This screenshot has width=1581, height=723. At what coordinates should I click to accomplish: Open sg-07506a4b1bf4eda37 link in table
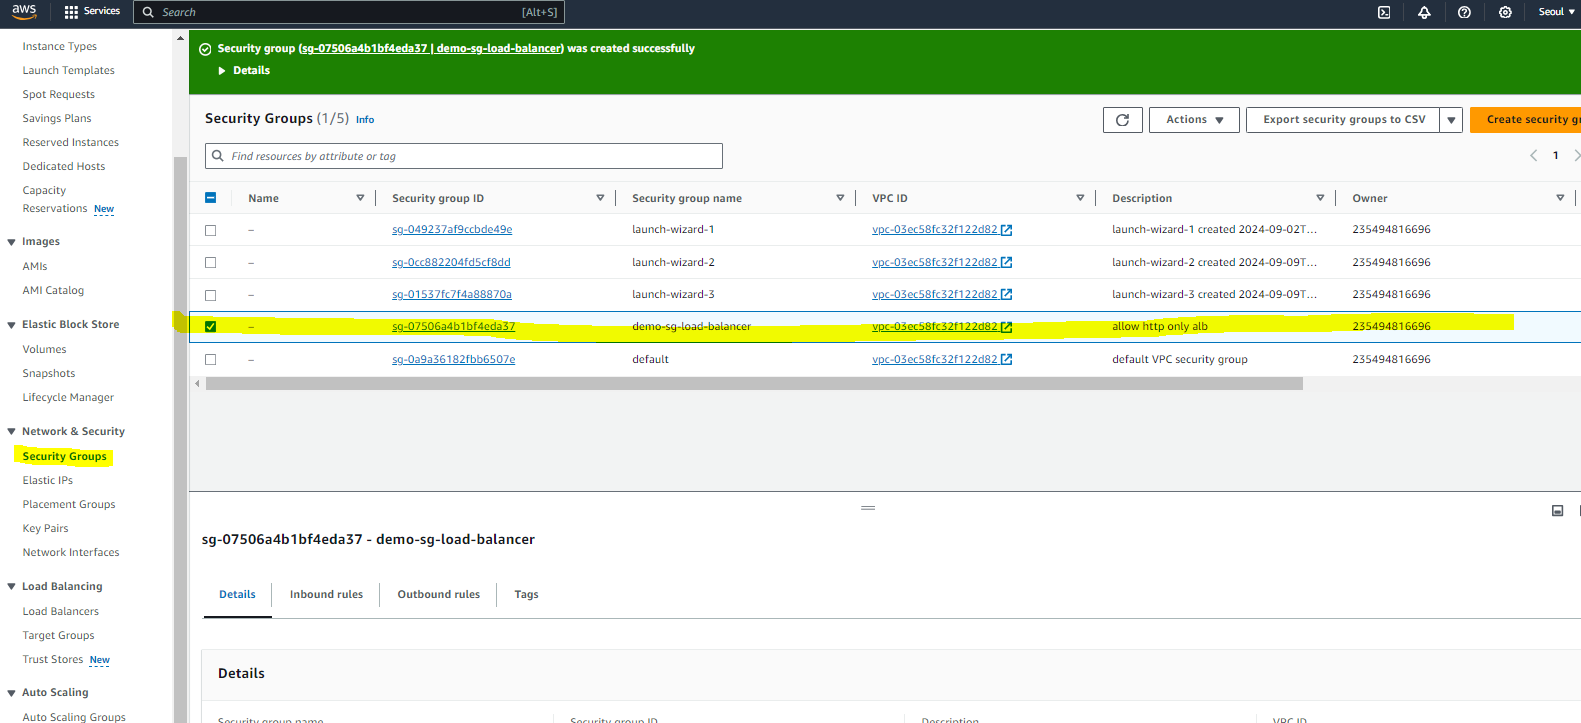(453, 326)
